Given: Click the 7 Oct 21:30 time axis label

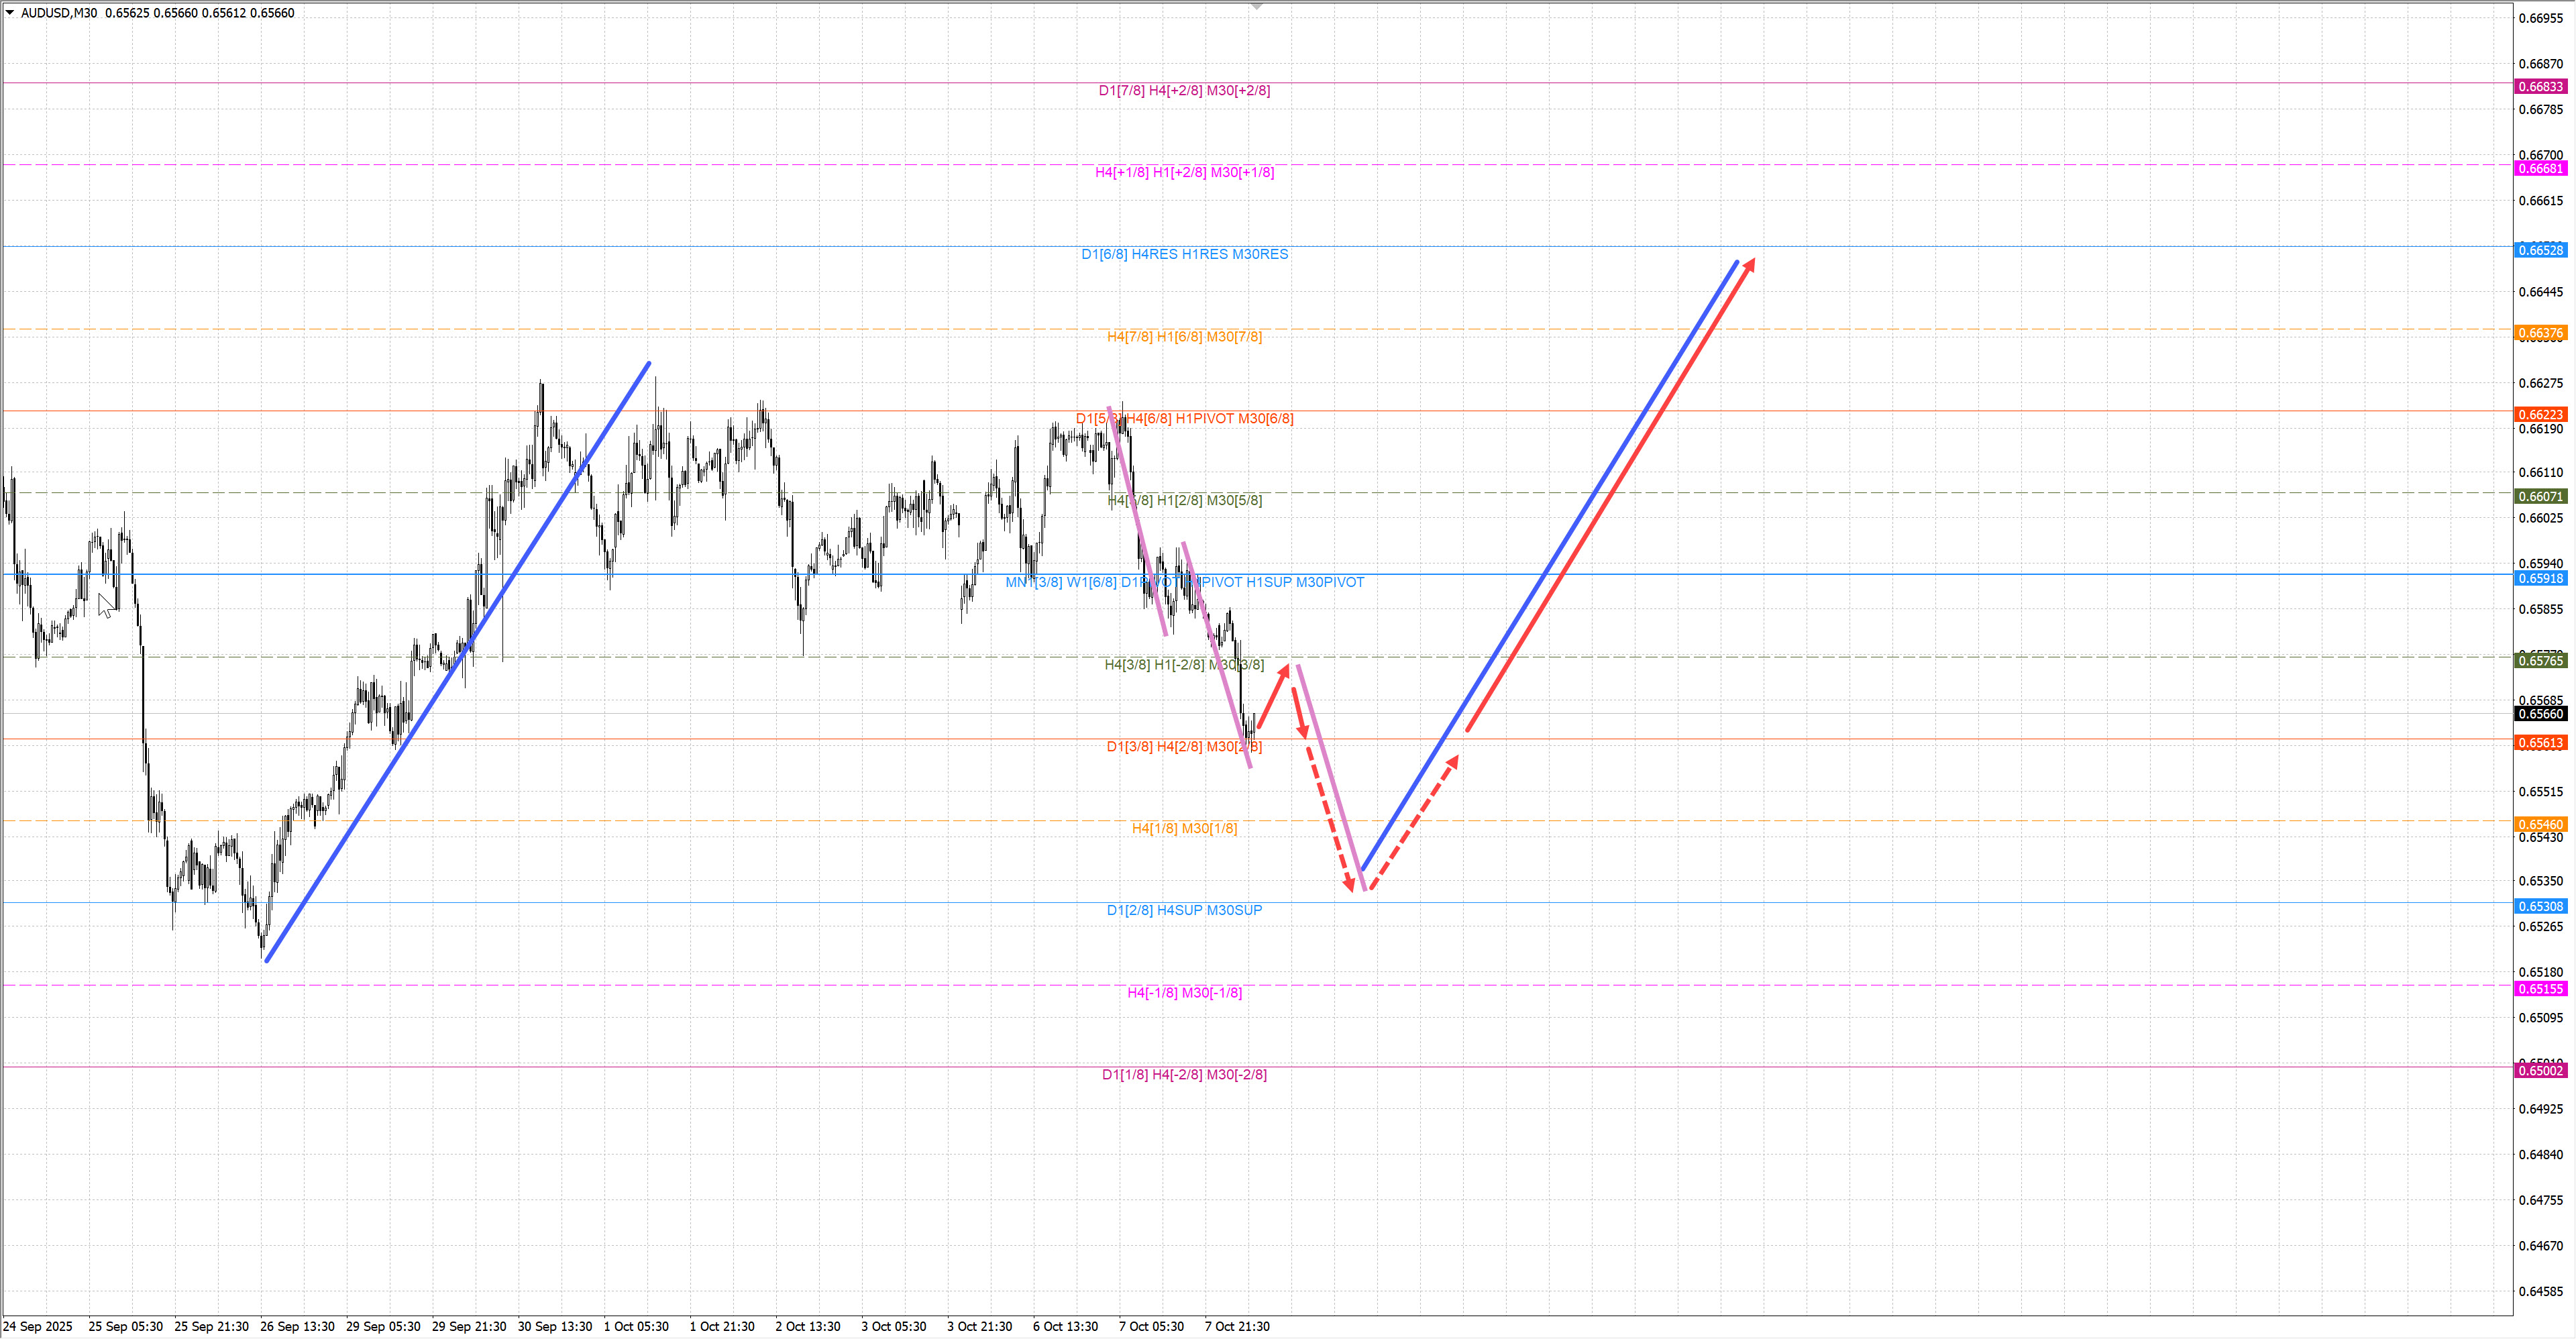Looking at the screenshot, I should pyautogui.click(x=1237, y=1326).
